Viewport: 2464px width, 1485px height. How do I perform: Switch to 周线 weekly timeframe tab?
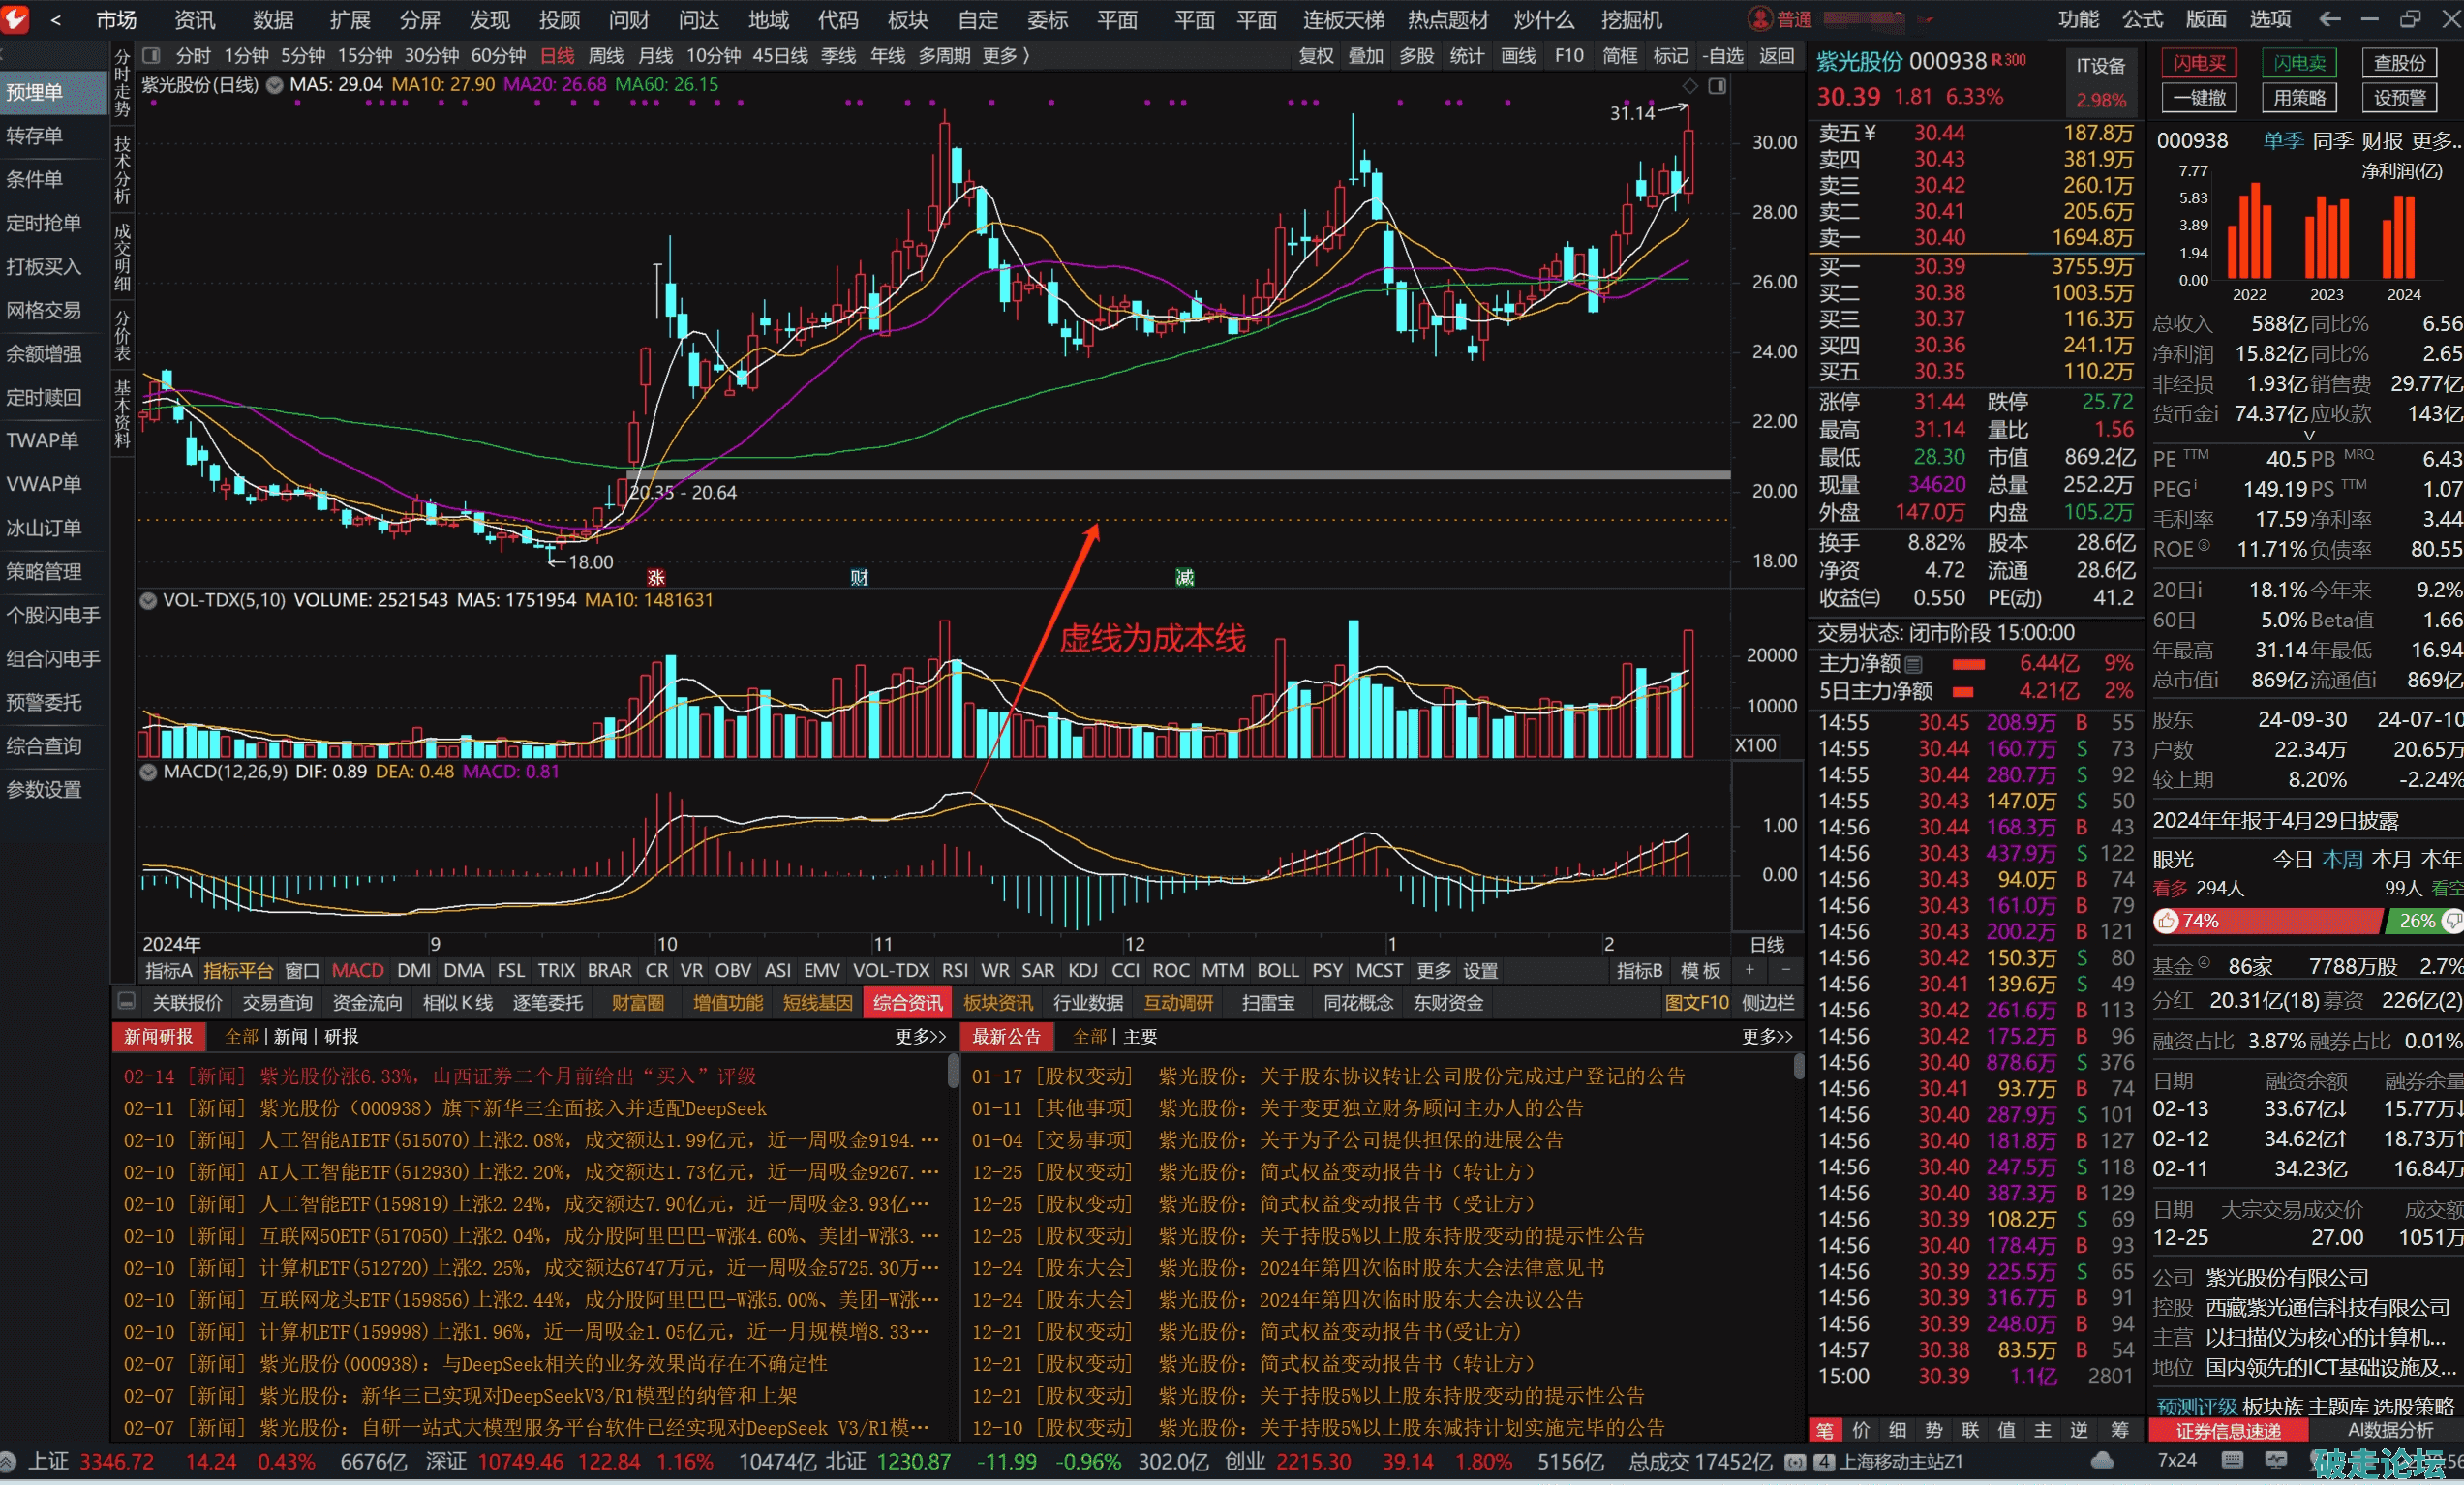click(x=606, y=56)
